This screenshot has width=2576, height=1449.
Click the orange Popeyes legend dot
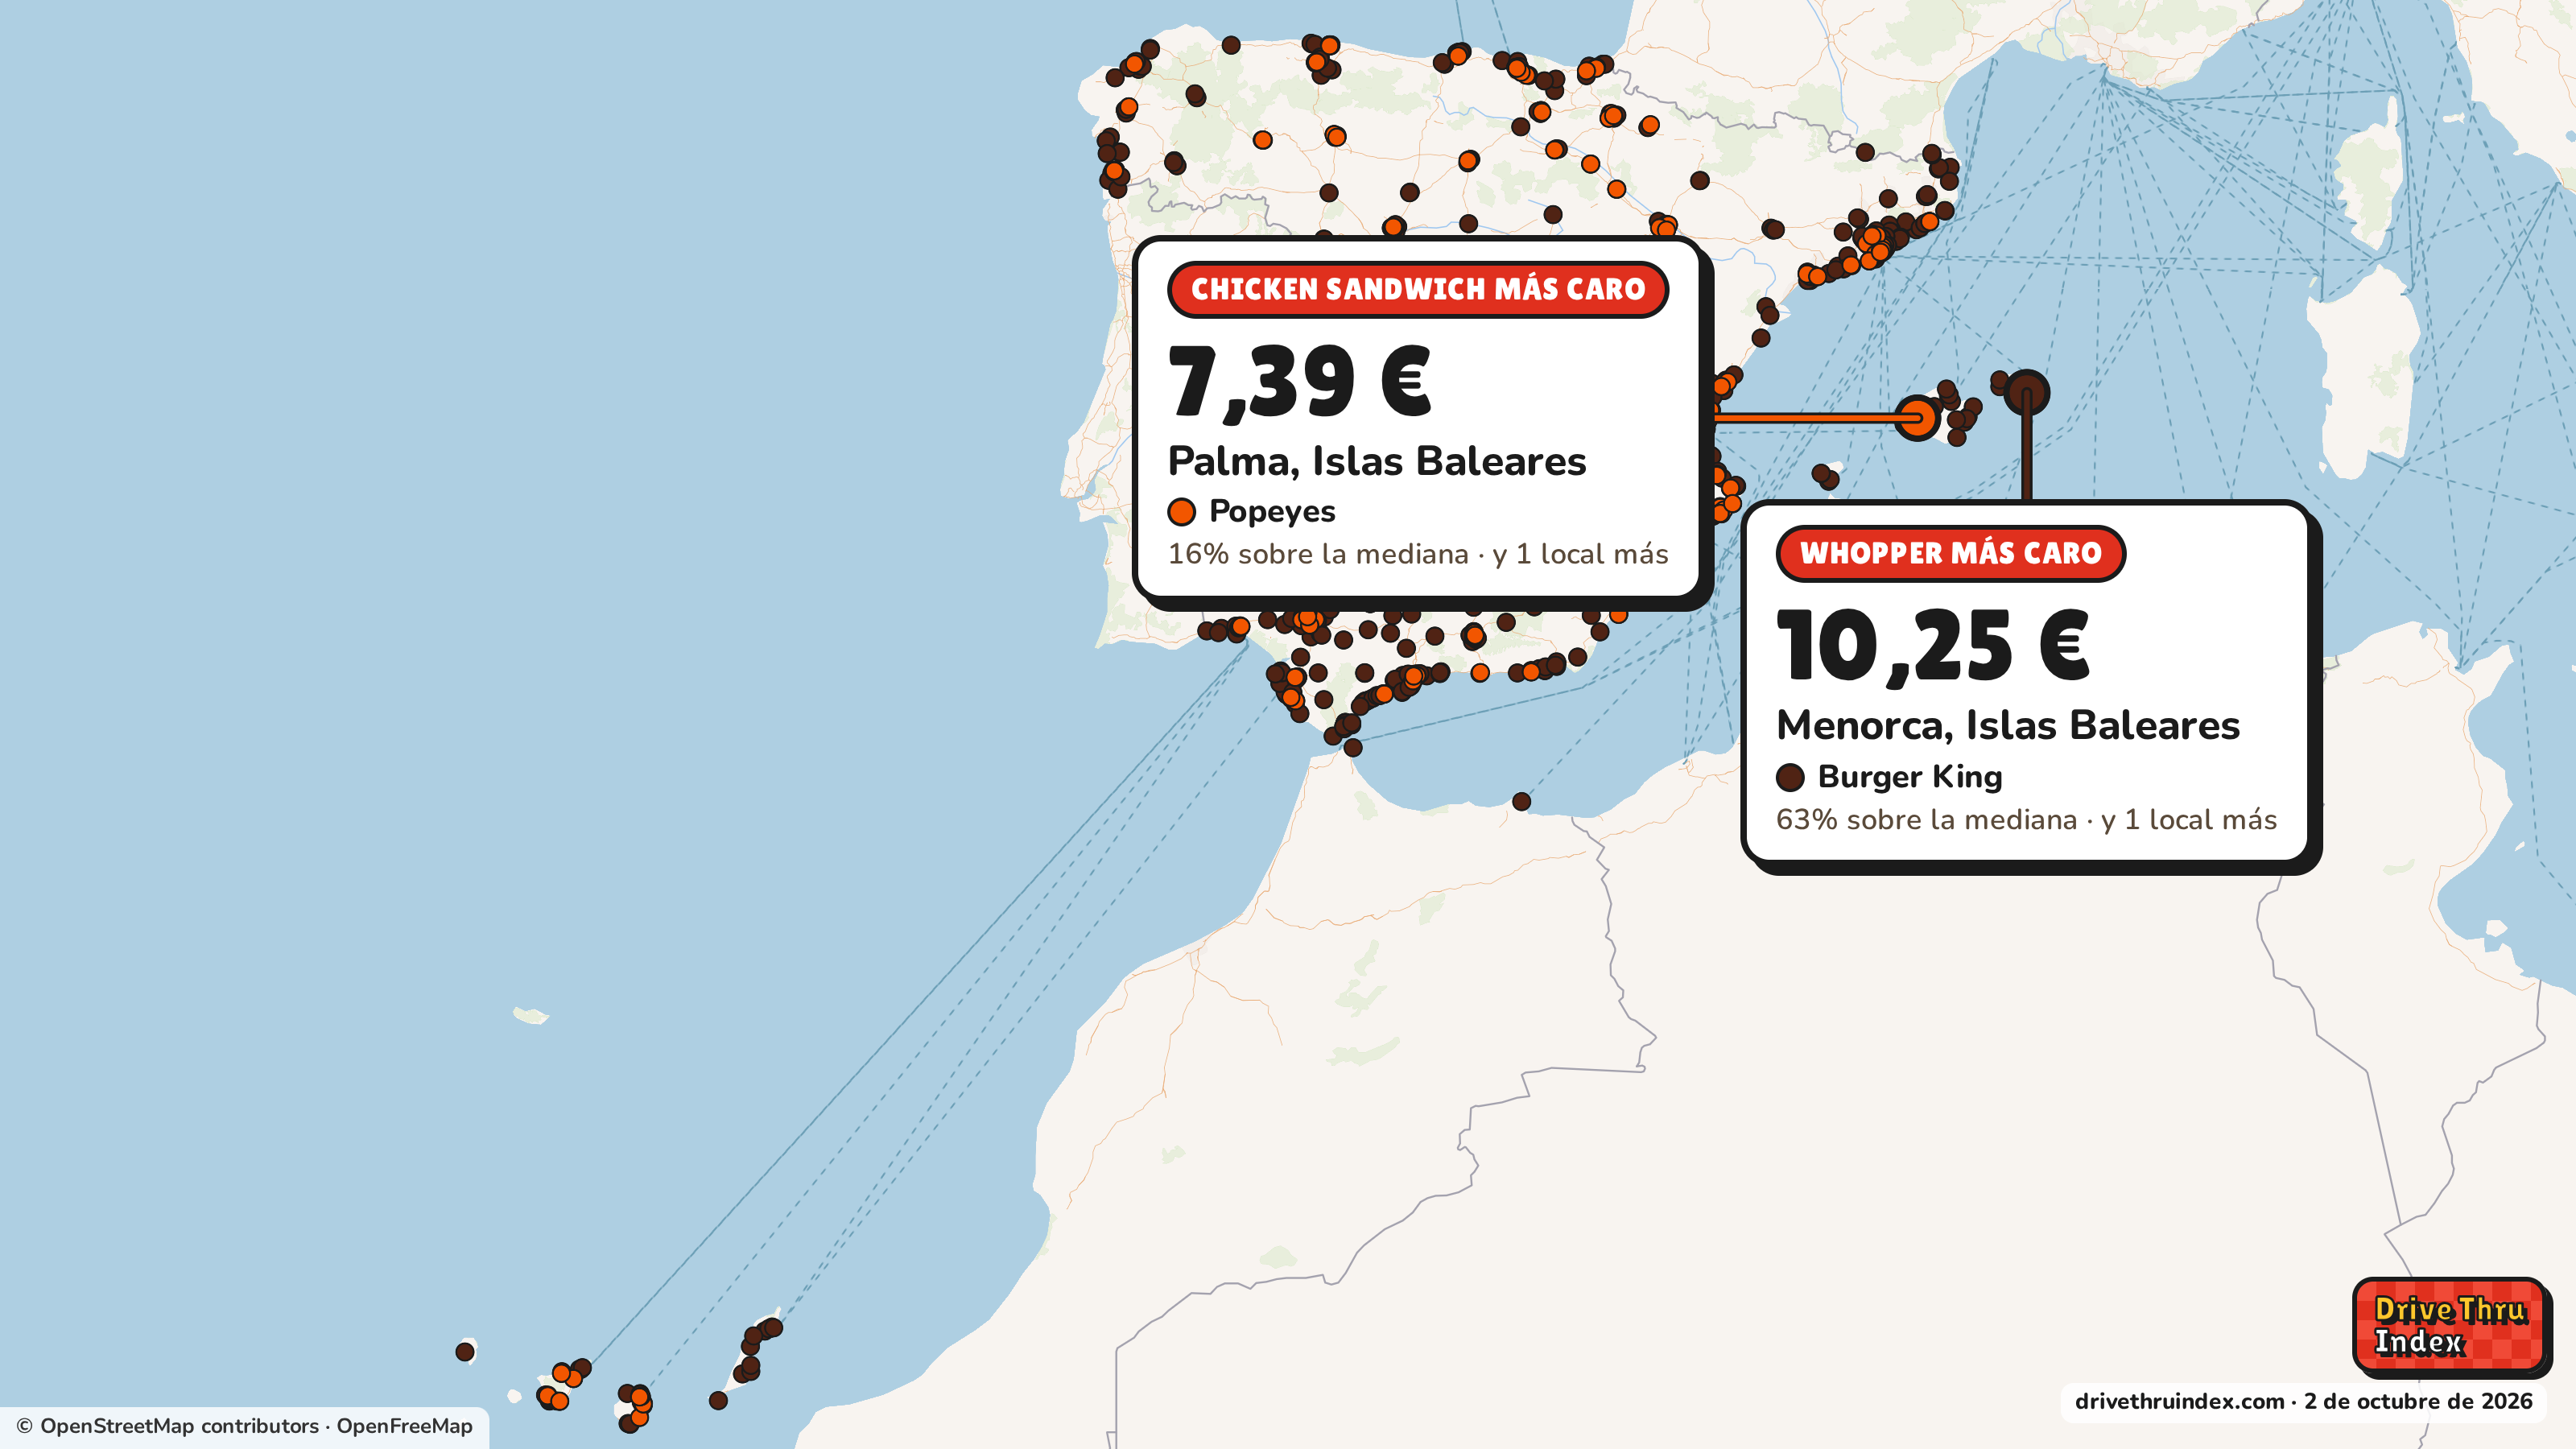(1181, 512)
